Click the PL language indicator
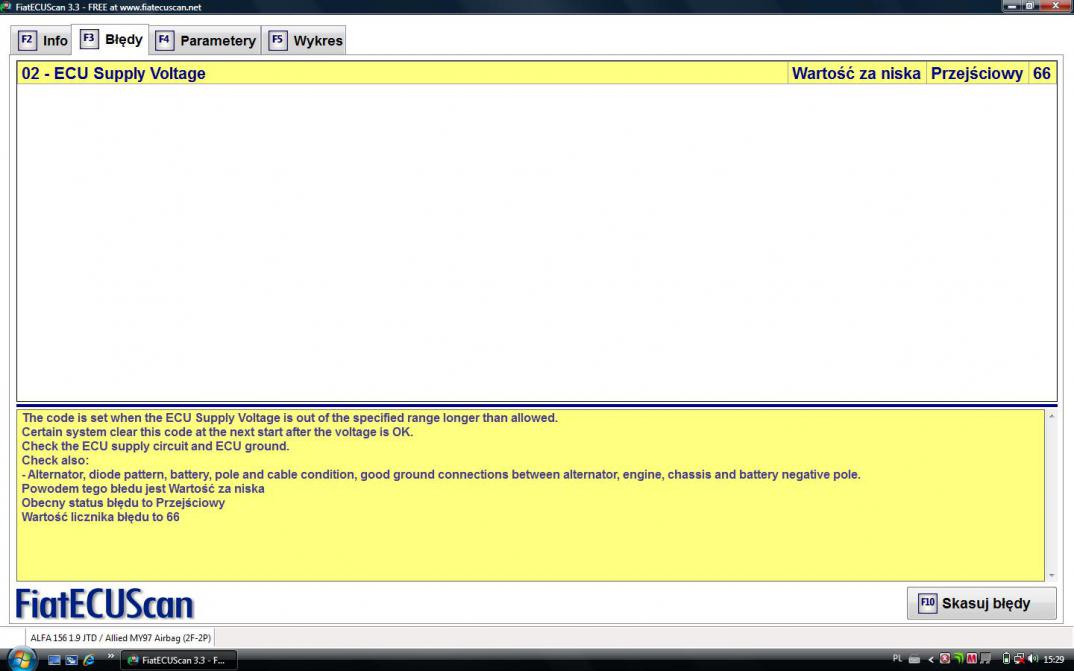The height and width of the screenshot is (671, 1074). pos(897,659)
